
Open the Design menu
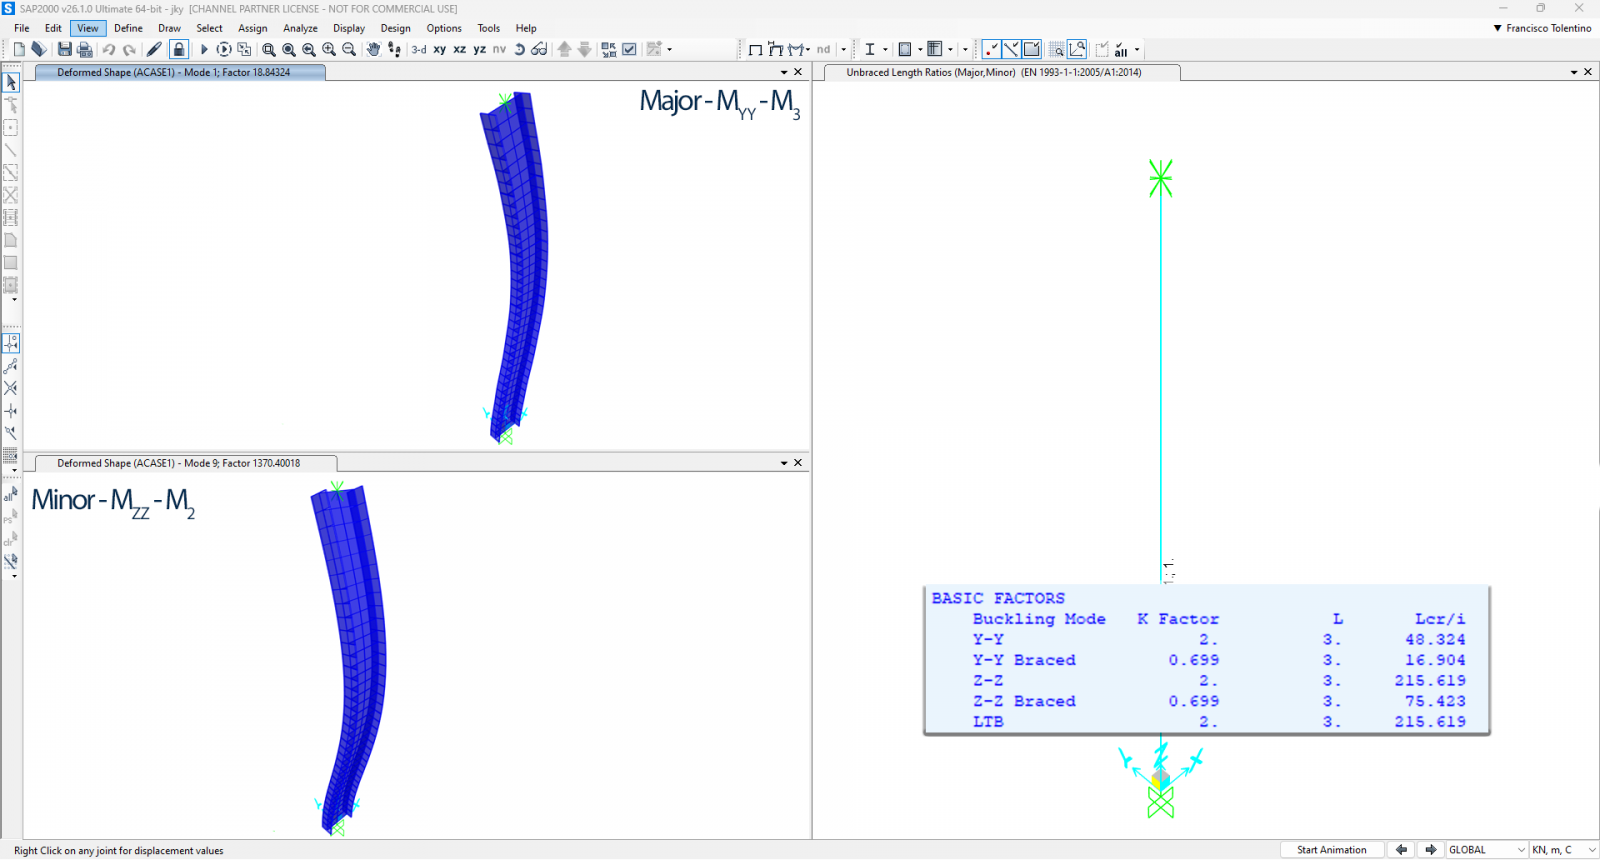[395, 28]
